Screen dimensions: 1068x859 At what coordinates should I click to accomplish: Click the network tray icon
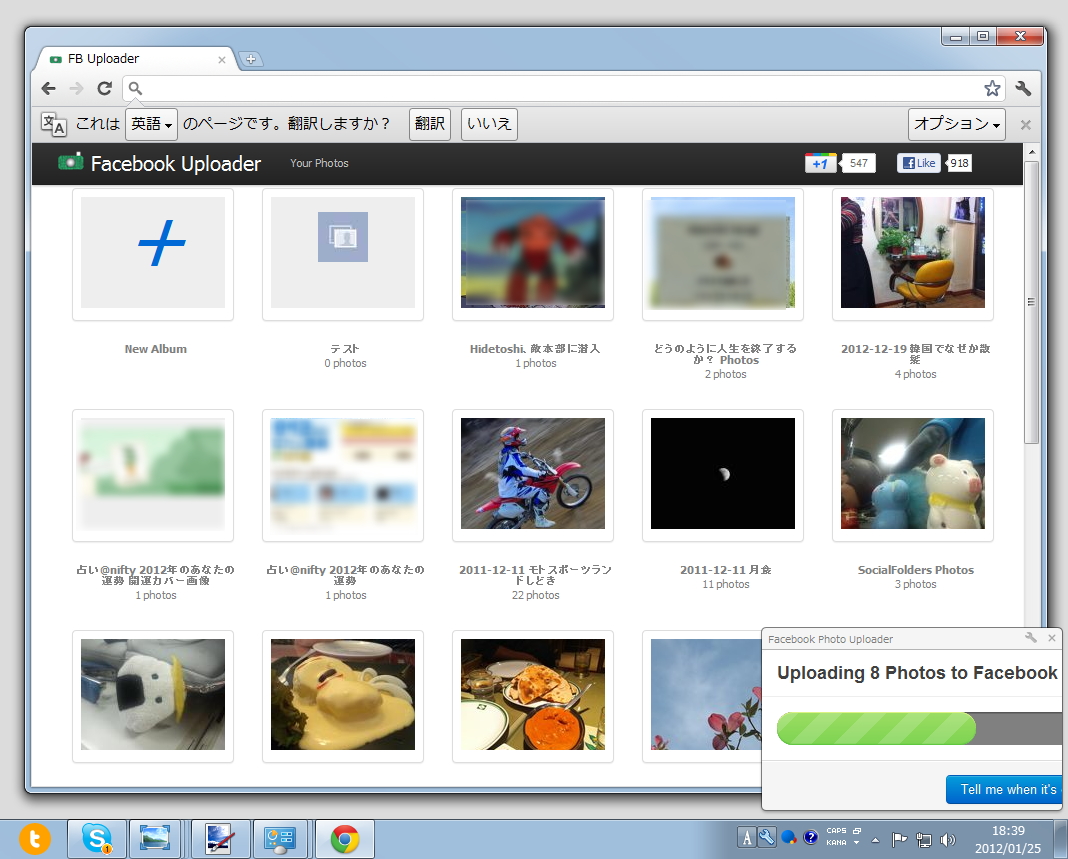[x=924, y=840]
